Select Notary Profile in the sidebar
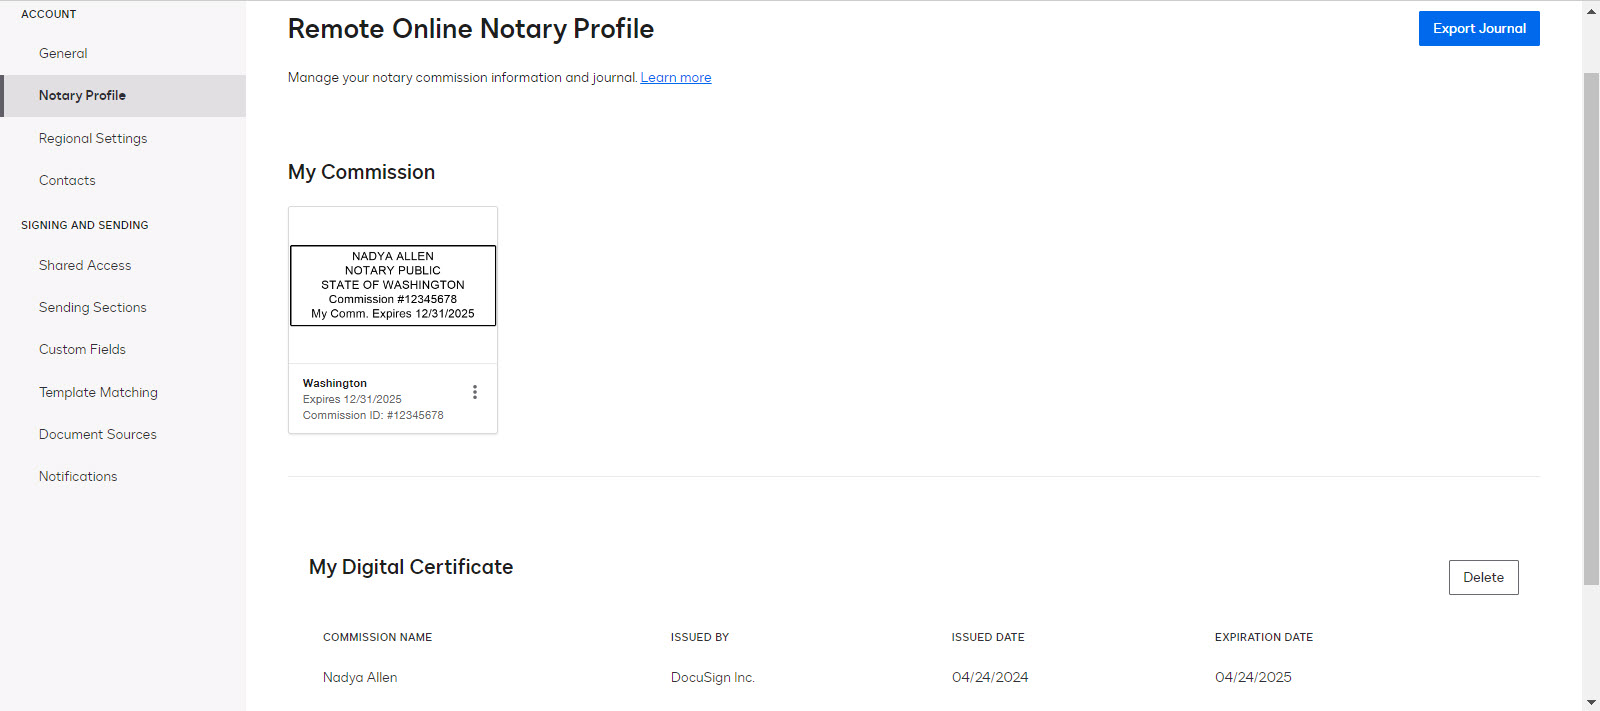 coord(83,95)
